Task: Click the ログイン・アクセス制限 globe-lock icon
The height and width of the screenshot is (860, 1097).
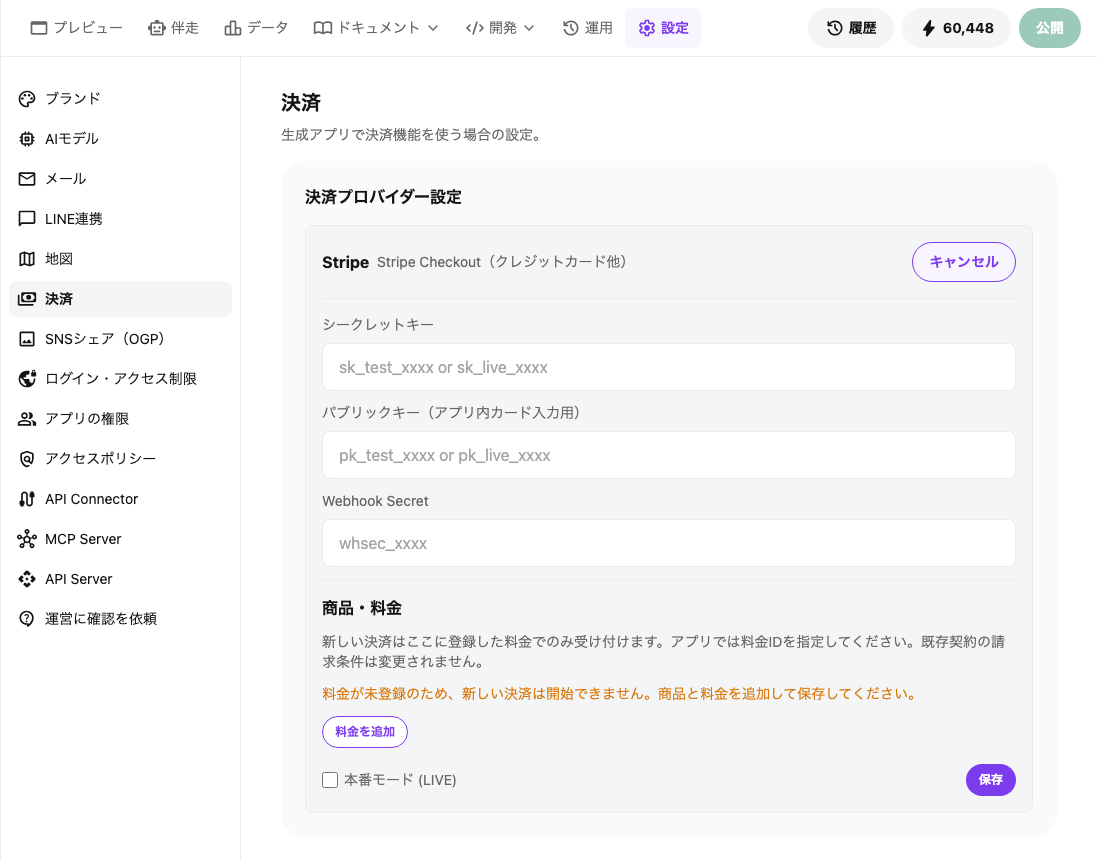Action: pyautogui.click(x=27, y=379)
